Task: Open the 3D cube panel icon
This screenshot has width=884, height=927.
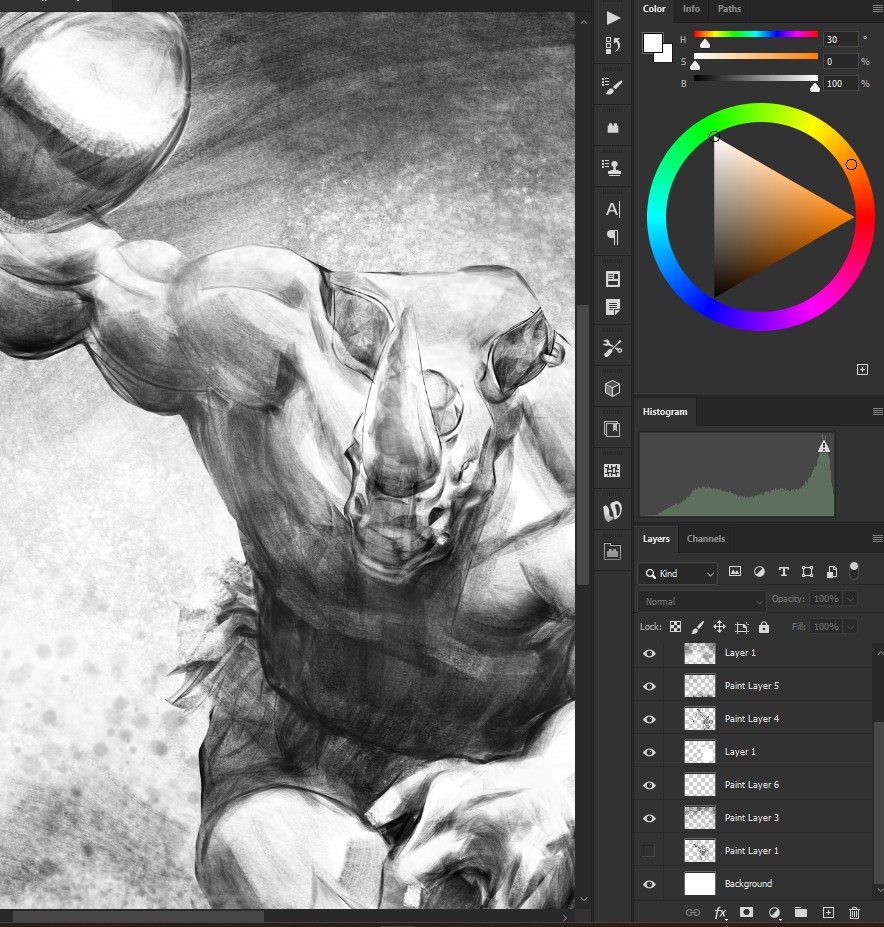Action: coord(613,388)
